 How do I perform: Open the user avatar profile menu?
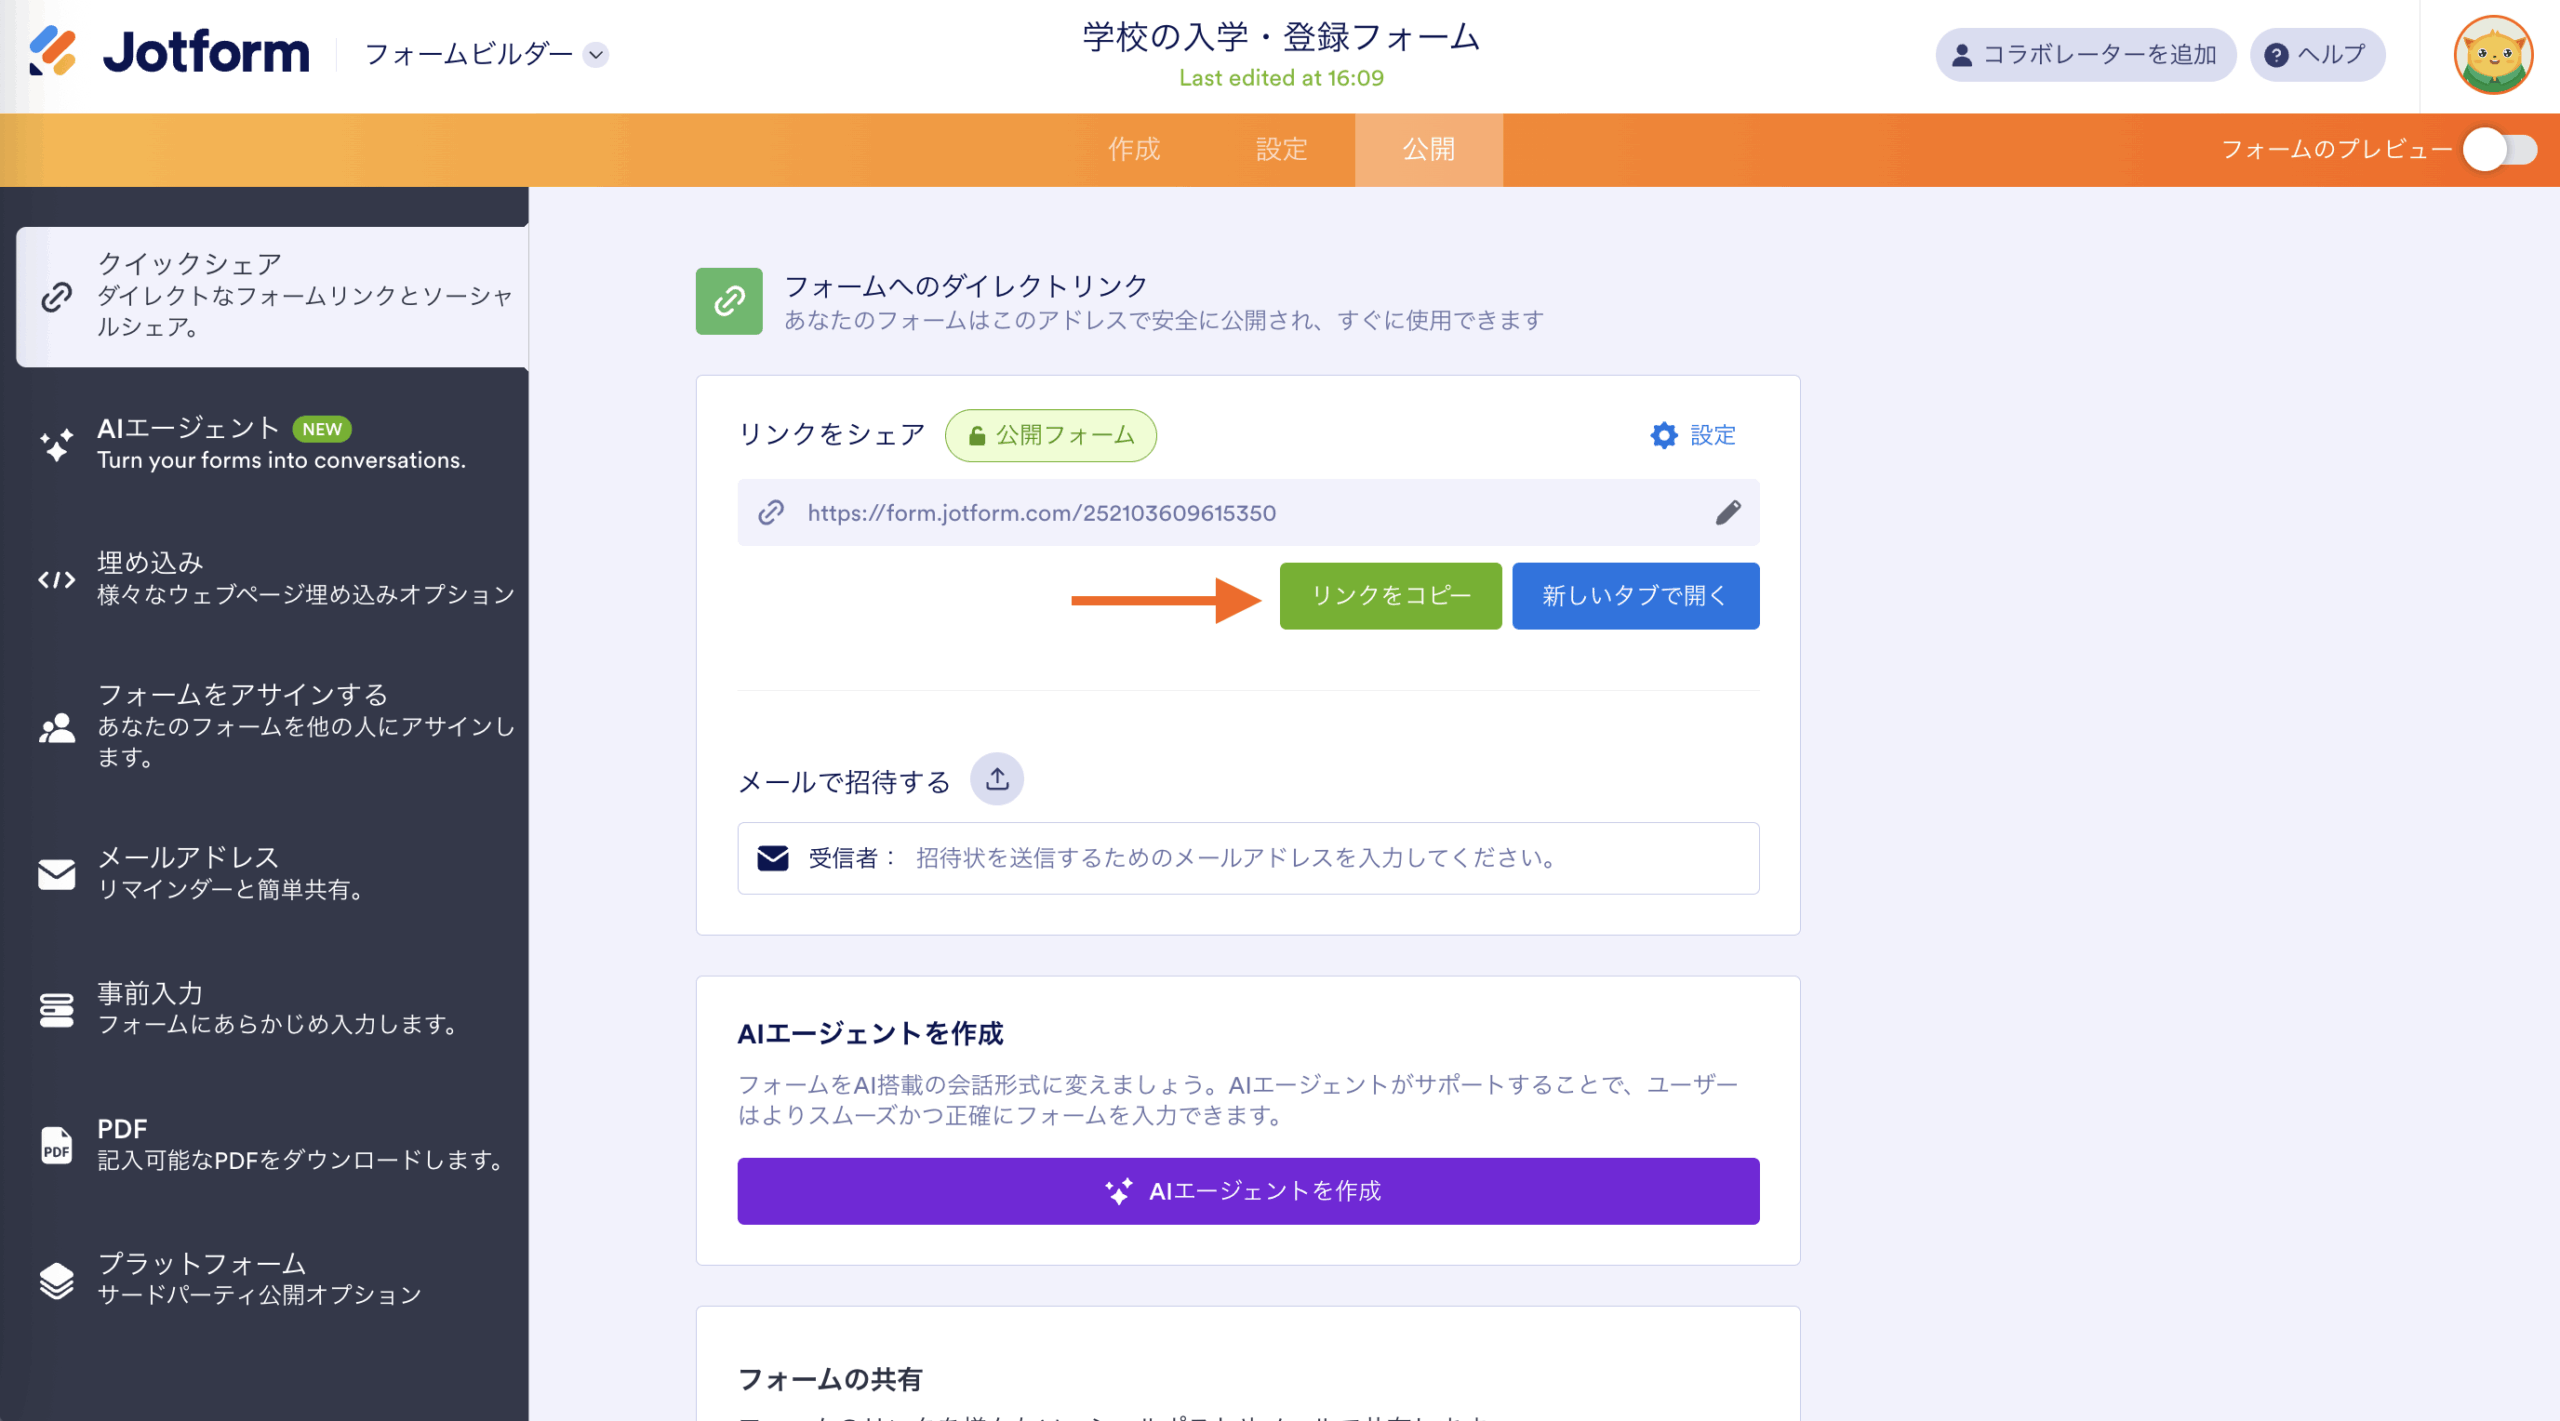click(x=2493, y=54)
